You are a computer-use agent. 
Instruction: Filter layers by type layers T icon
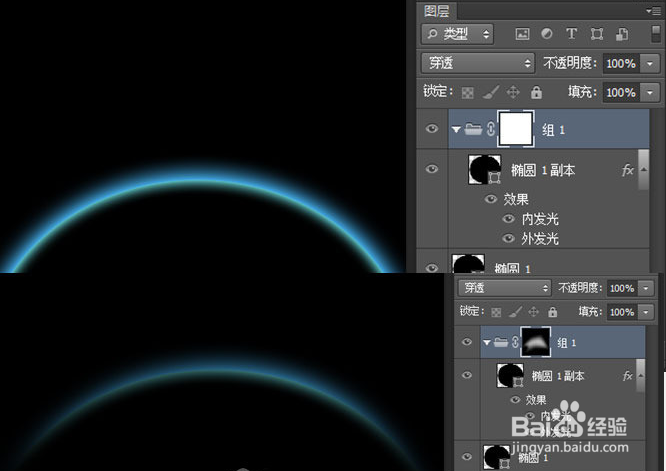tap(571, 34)
